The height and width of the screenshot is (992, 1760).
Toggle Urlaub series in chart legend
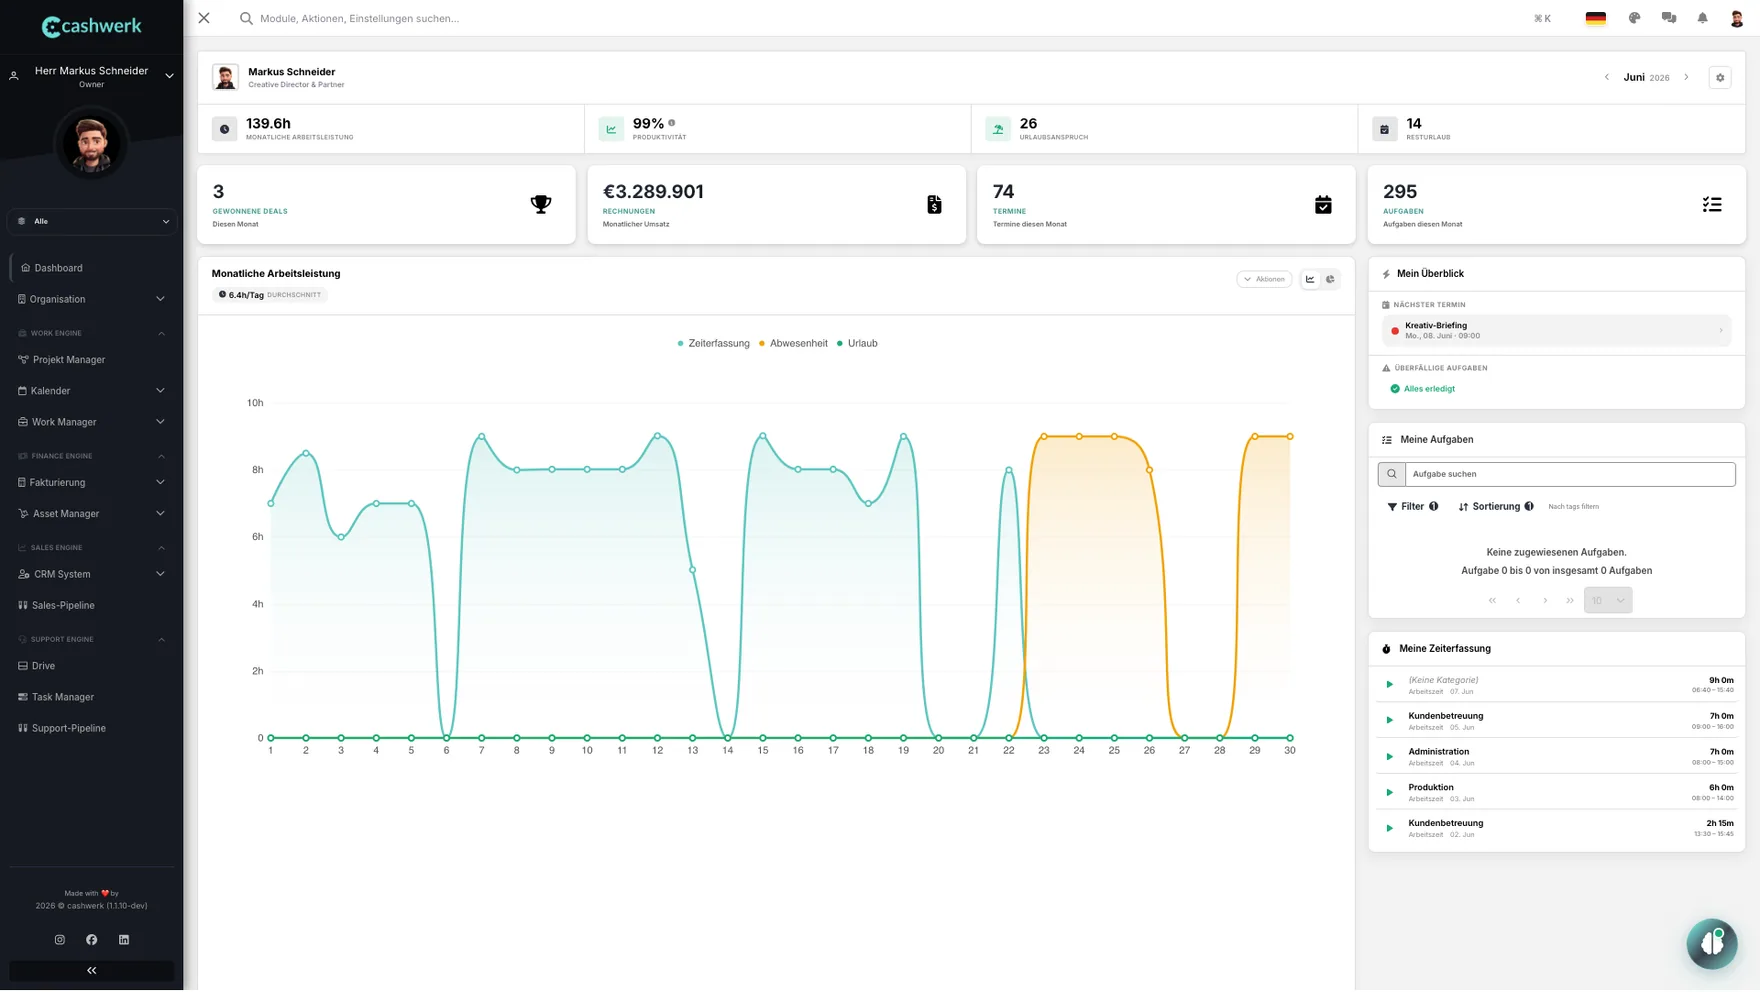pos(857,343)
